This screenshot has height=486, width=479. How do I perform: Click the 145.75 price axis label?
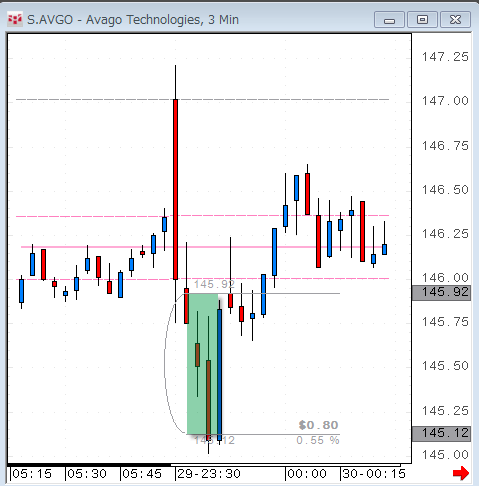[x=445, y=322]
